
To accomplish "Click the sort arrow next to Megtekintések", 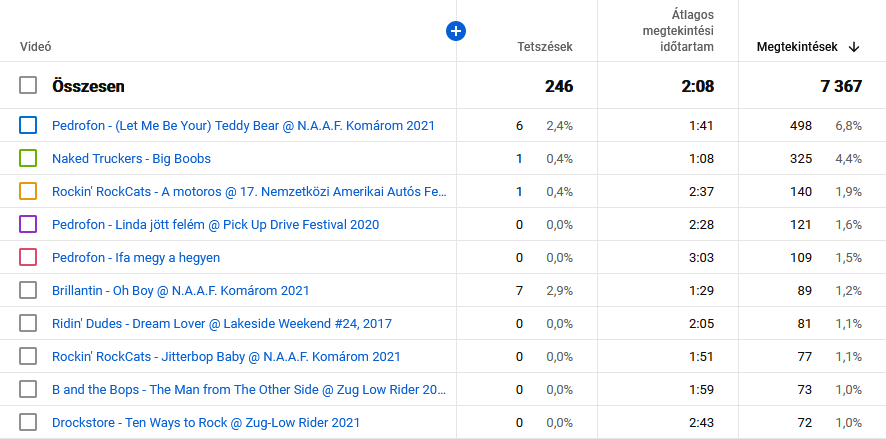I will pos(854,47).
